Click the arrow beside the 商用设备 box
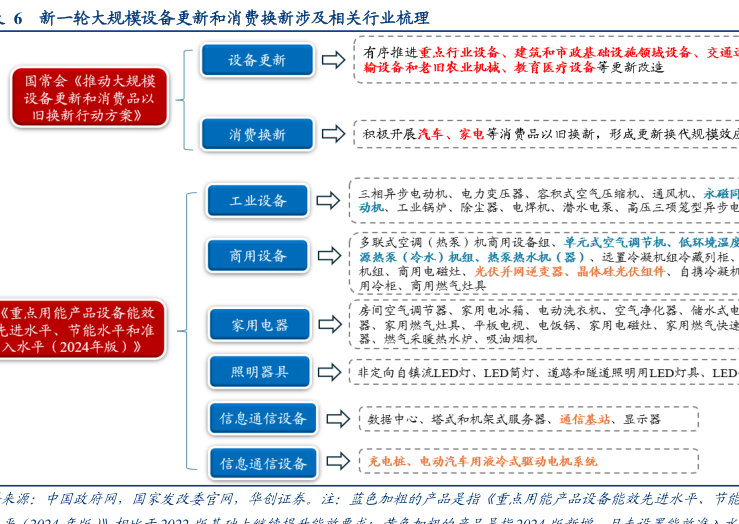The height and width of the screenshot is (524, 739). click(x=328, y=256)
